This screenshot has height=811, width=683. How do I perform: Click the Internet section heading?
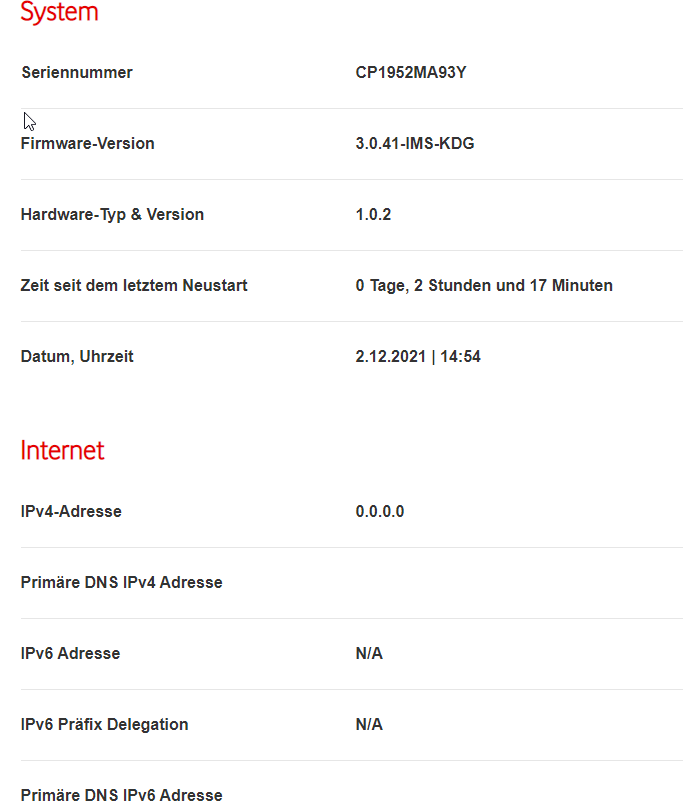tap(63, 450)
